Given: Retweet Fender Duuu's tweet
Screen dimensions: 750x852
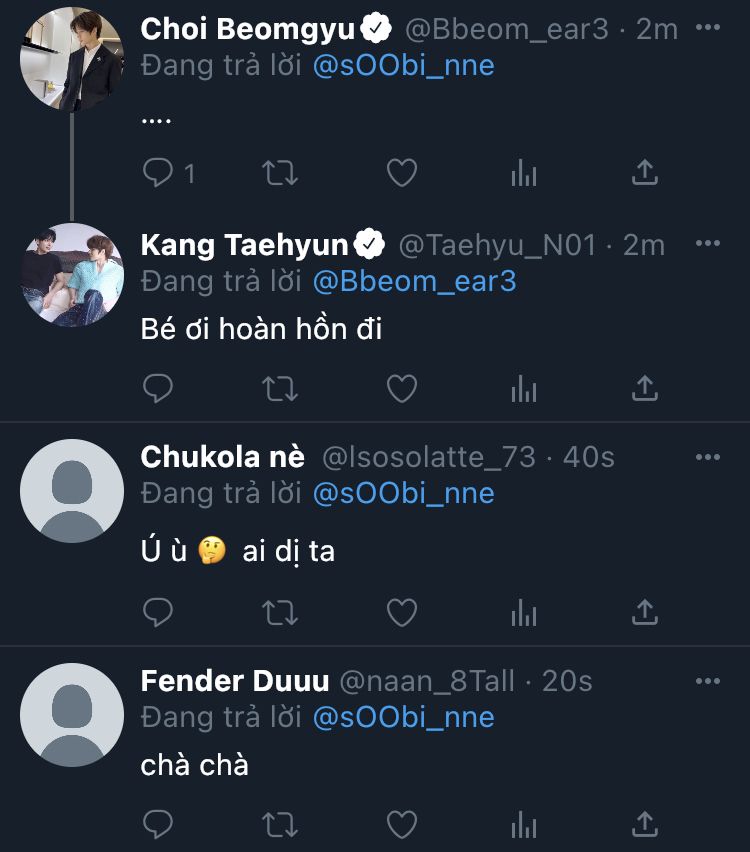Looking at the screenshot, I should [279, 825].
